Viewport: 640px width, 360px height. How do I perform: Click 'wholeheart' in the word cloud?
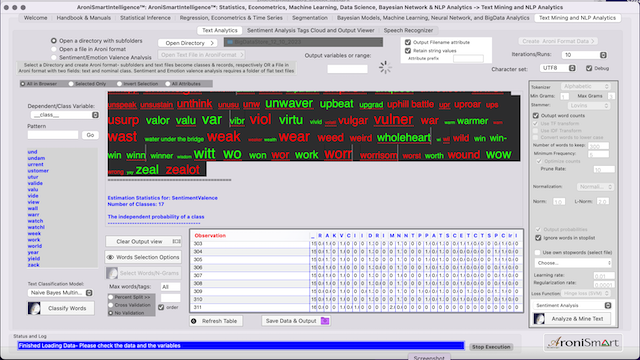[x=404, y=138]
